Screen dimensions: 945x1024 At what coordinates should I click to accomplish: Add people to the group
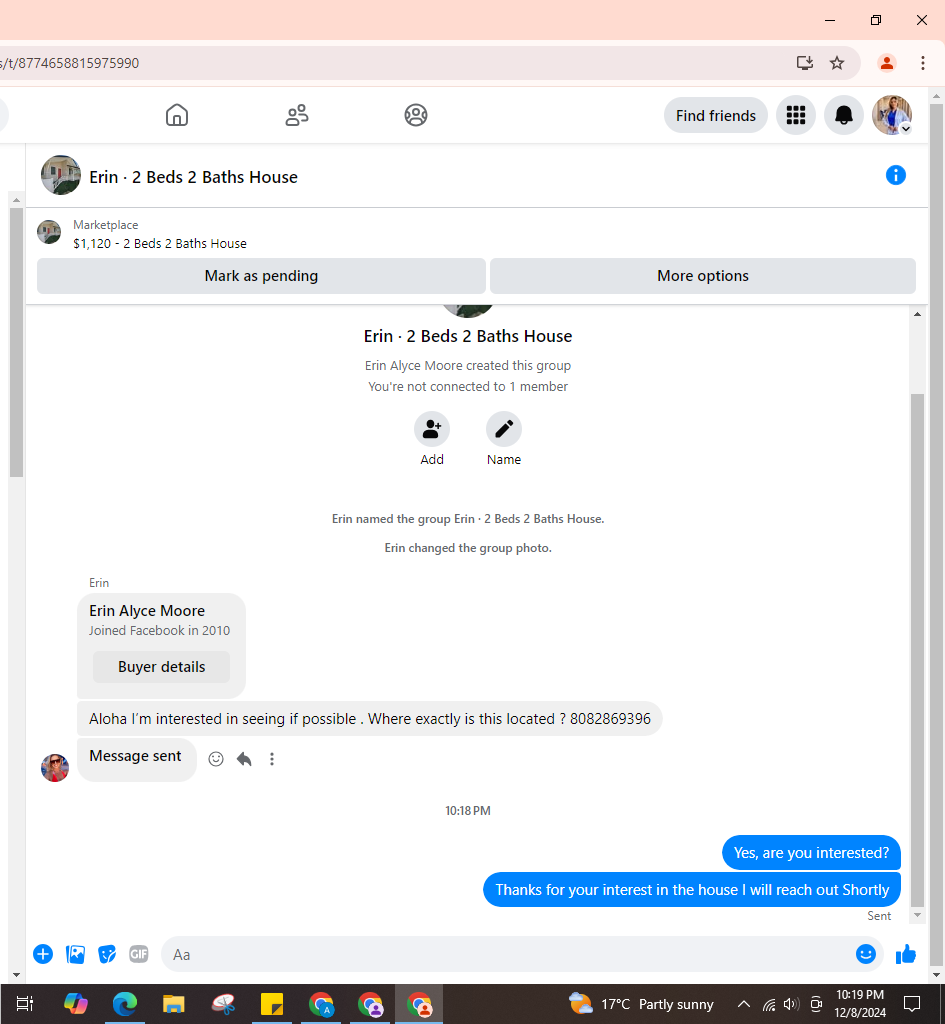432,429
